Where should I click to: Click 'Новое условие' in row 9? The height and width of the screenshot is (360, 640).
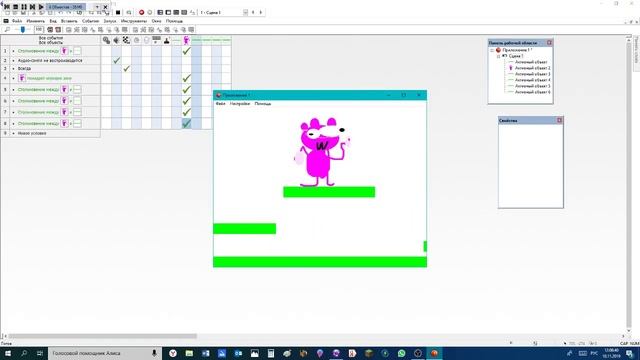click(x=32, y=133)
